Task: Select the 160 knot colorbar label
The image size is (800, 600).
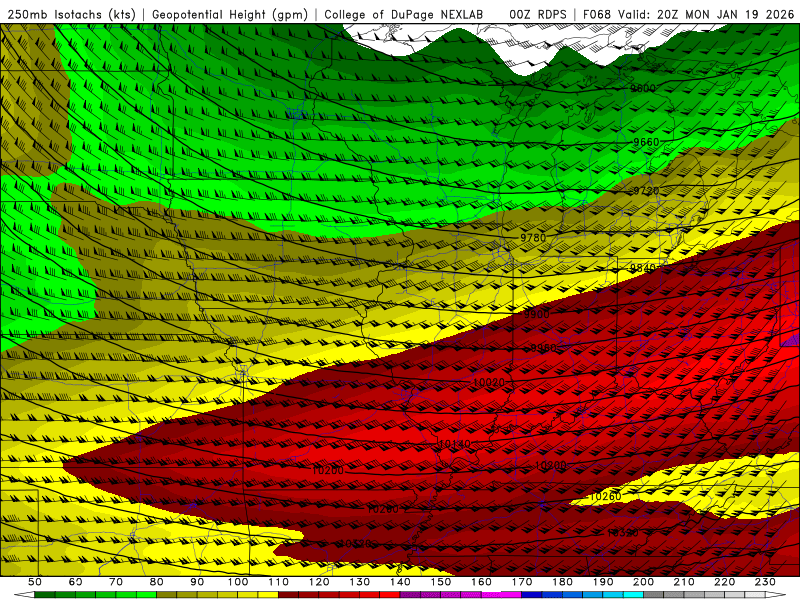Action: (x=482, y=582)
